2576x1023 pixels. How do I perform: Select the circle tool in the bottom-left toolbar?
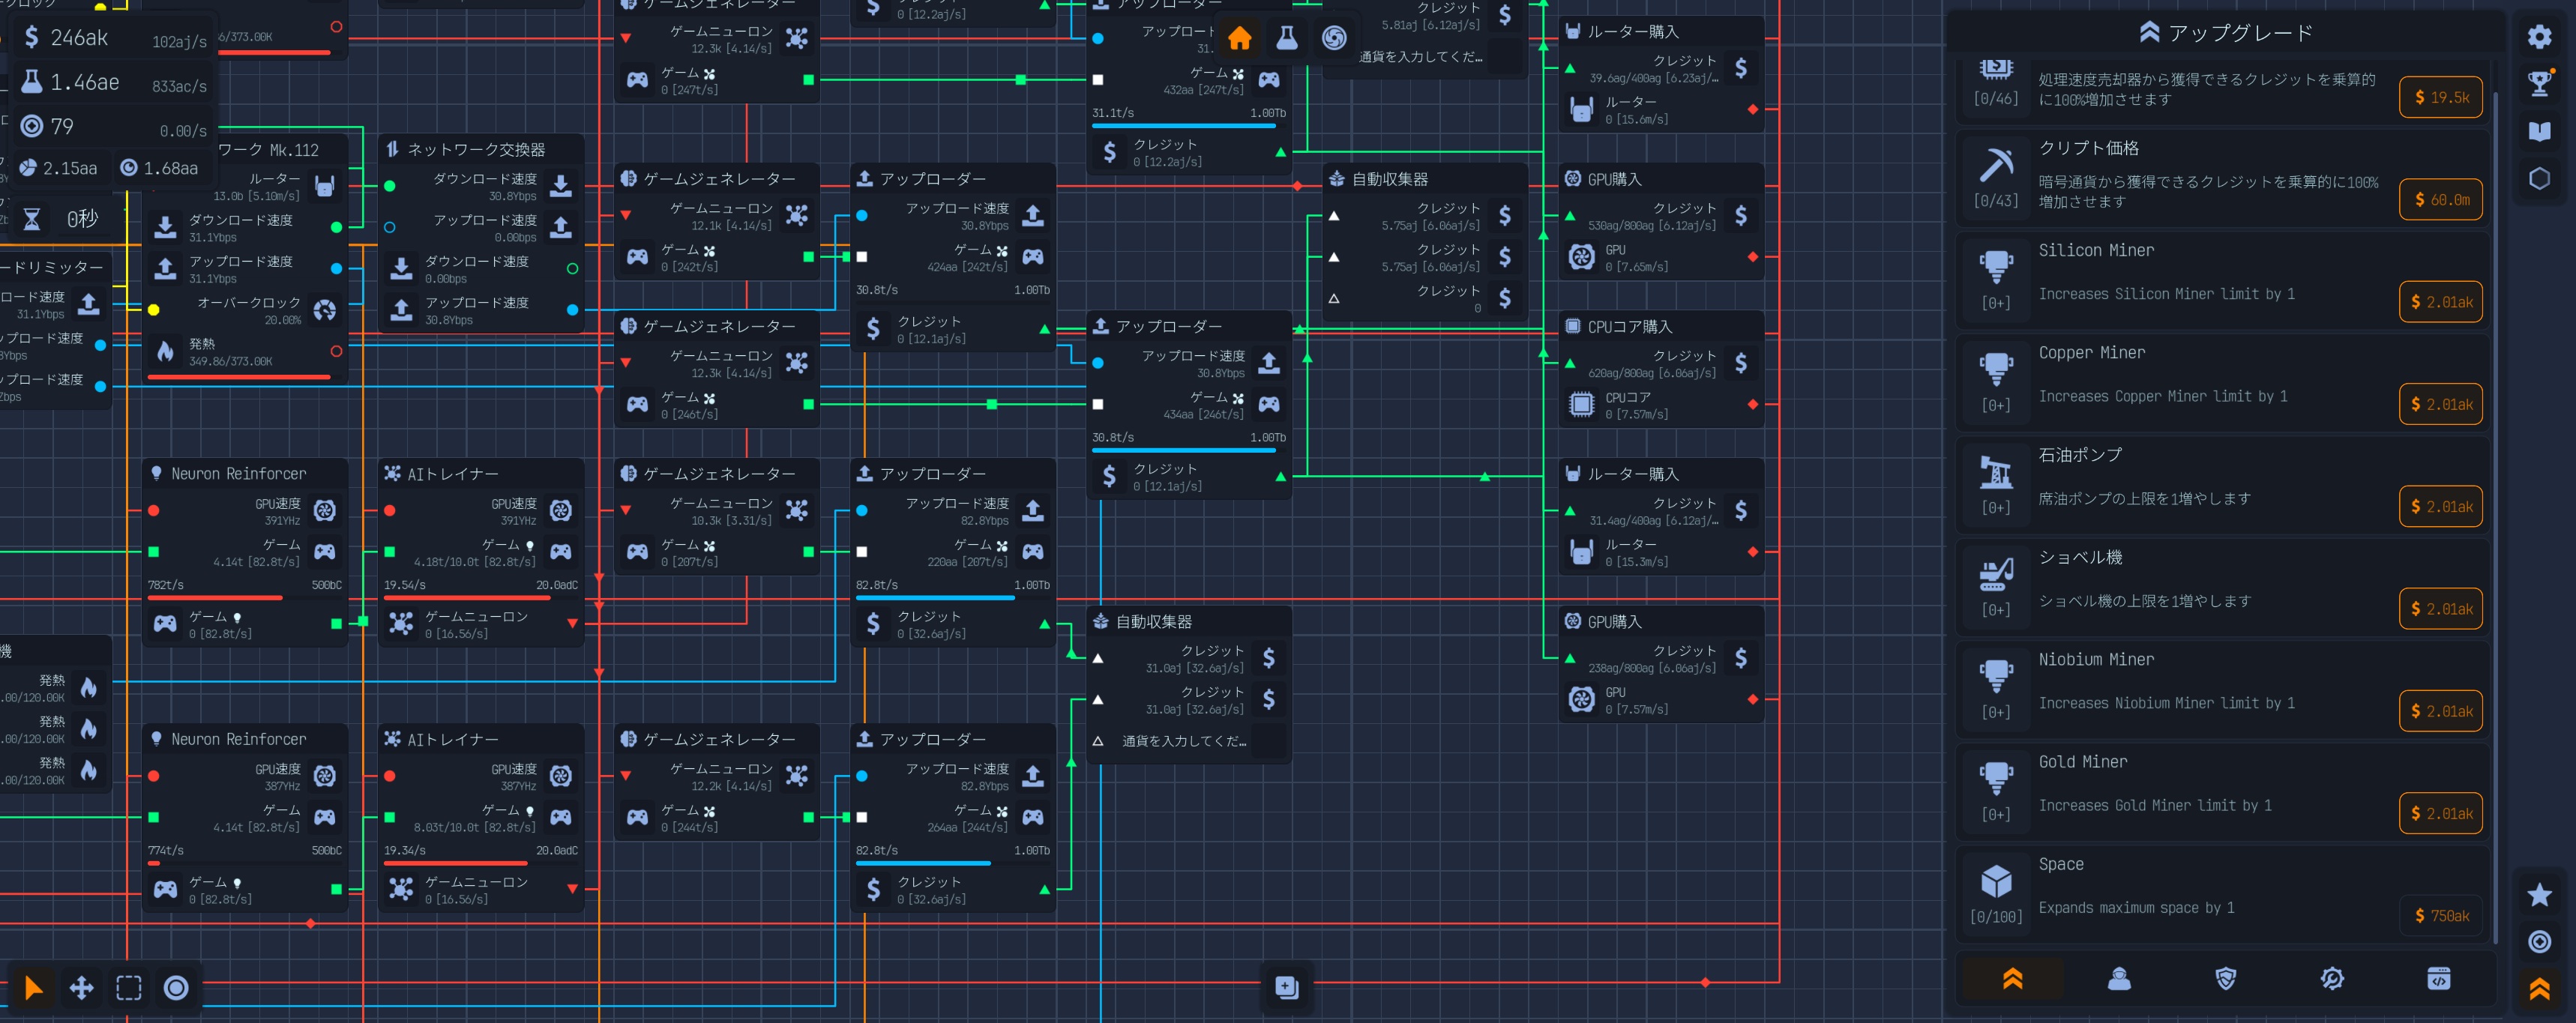(x=176, y=988)
